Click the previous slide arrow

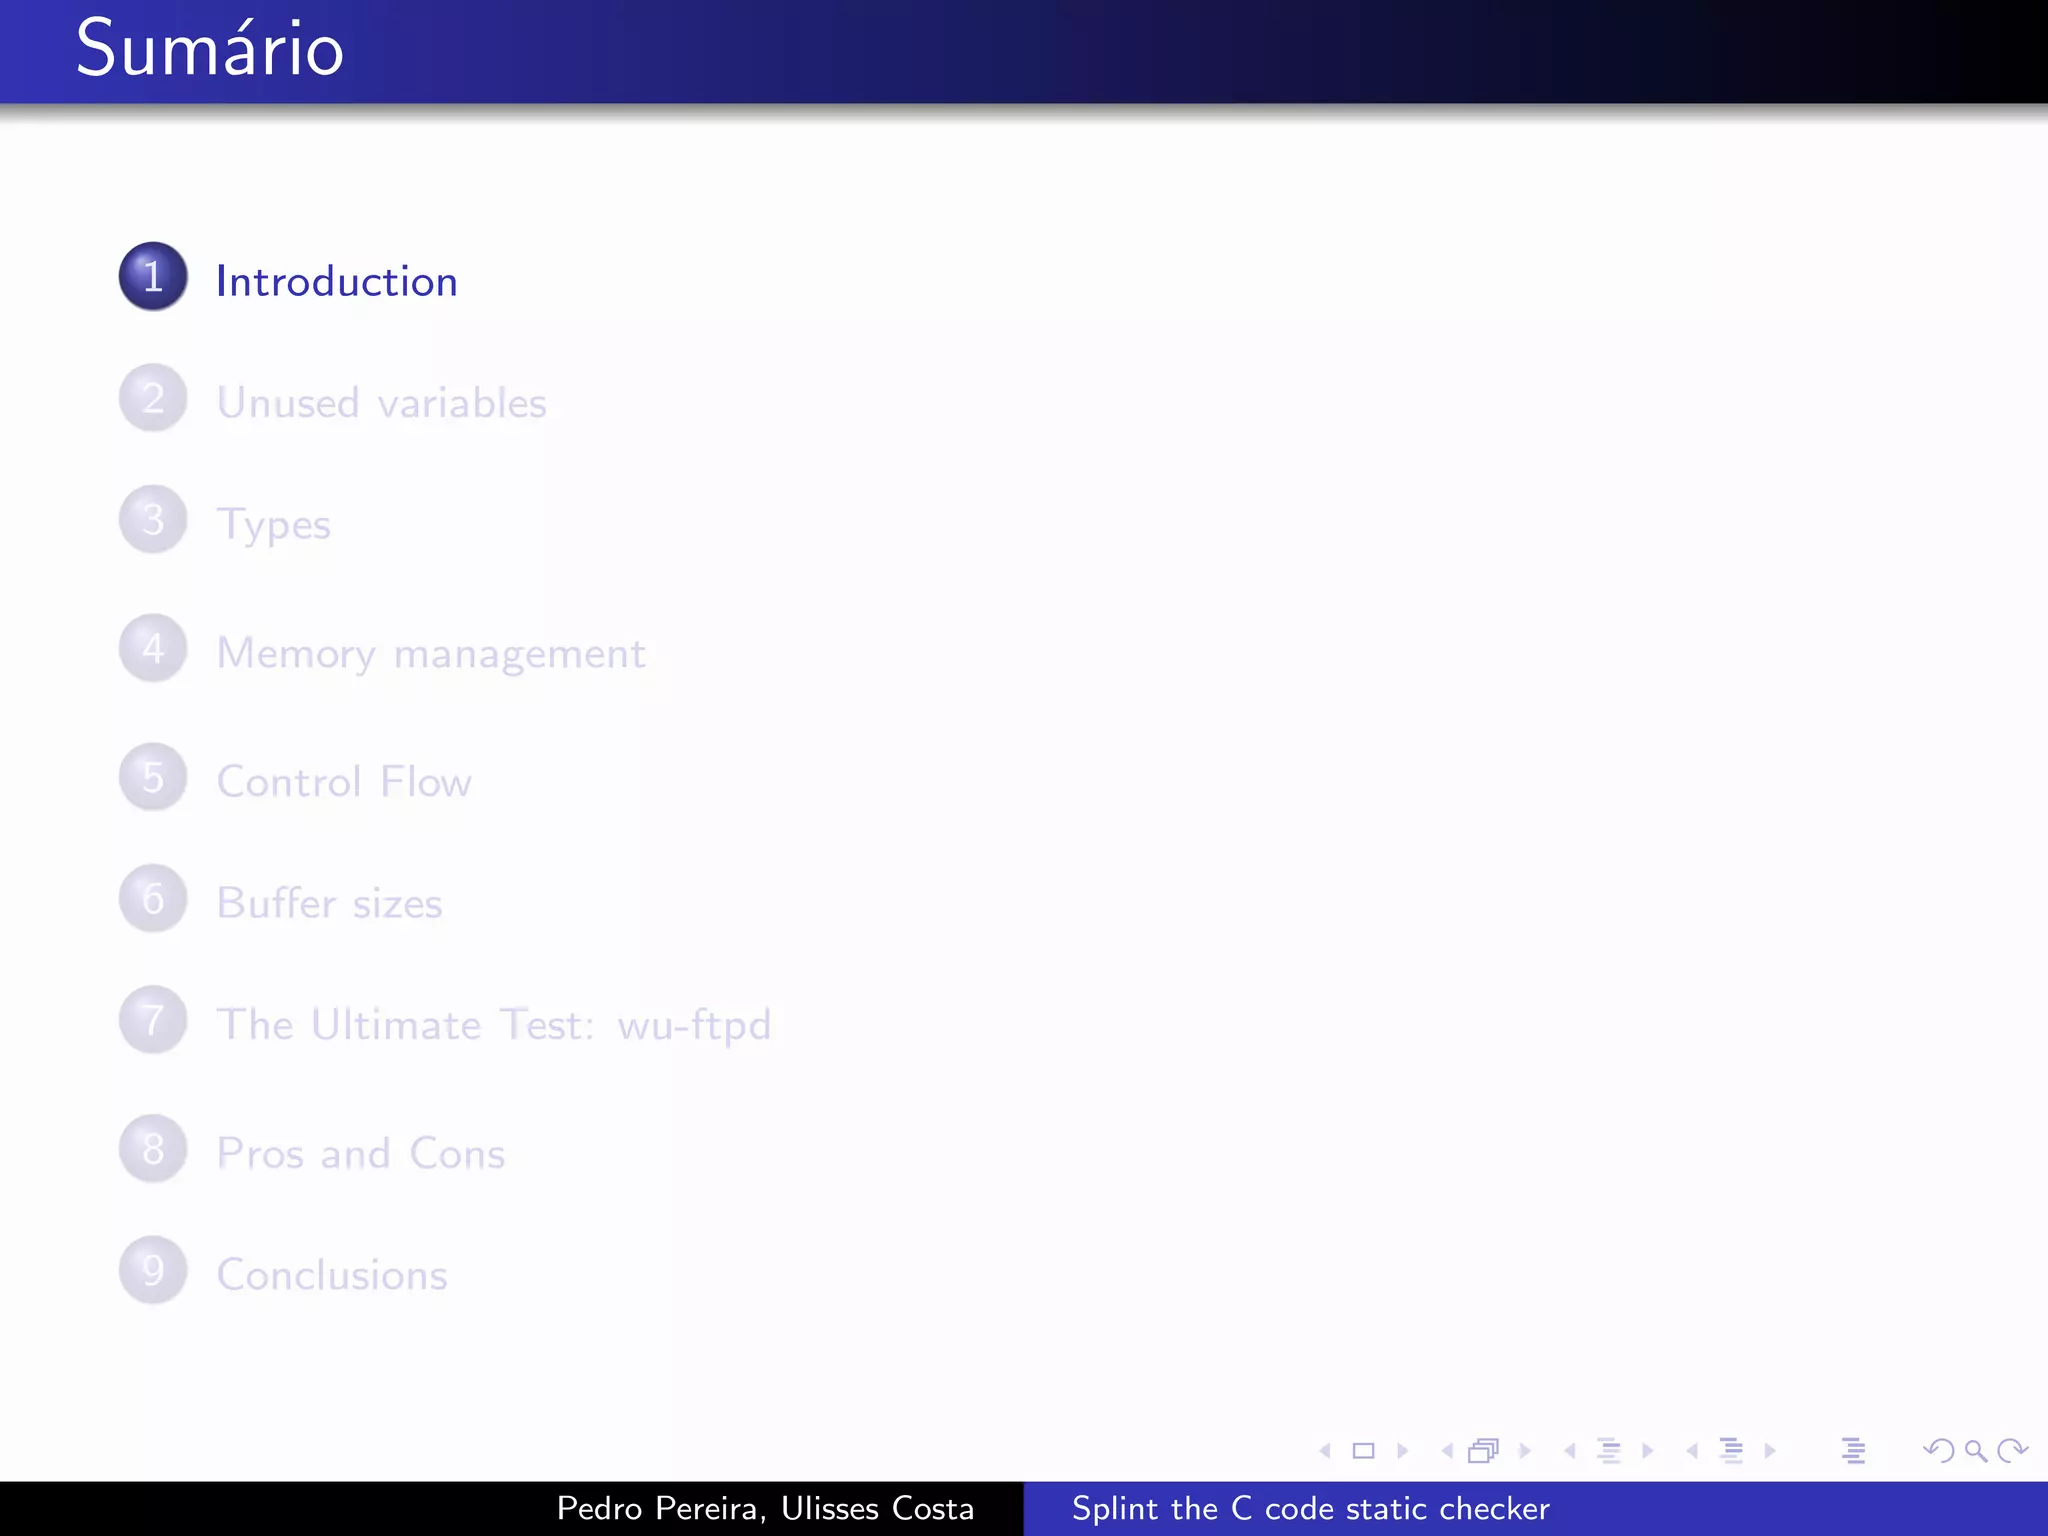click(1325, 1451)
